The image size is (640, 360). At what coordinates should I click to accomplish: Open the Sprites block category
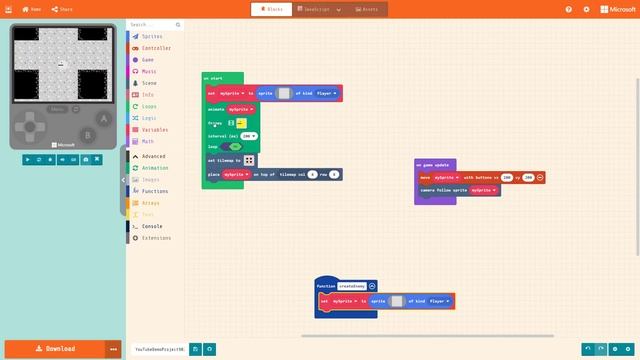(155, 36)
